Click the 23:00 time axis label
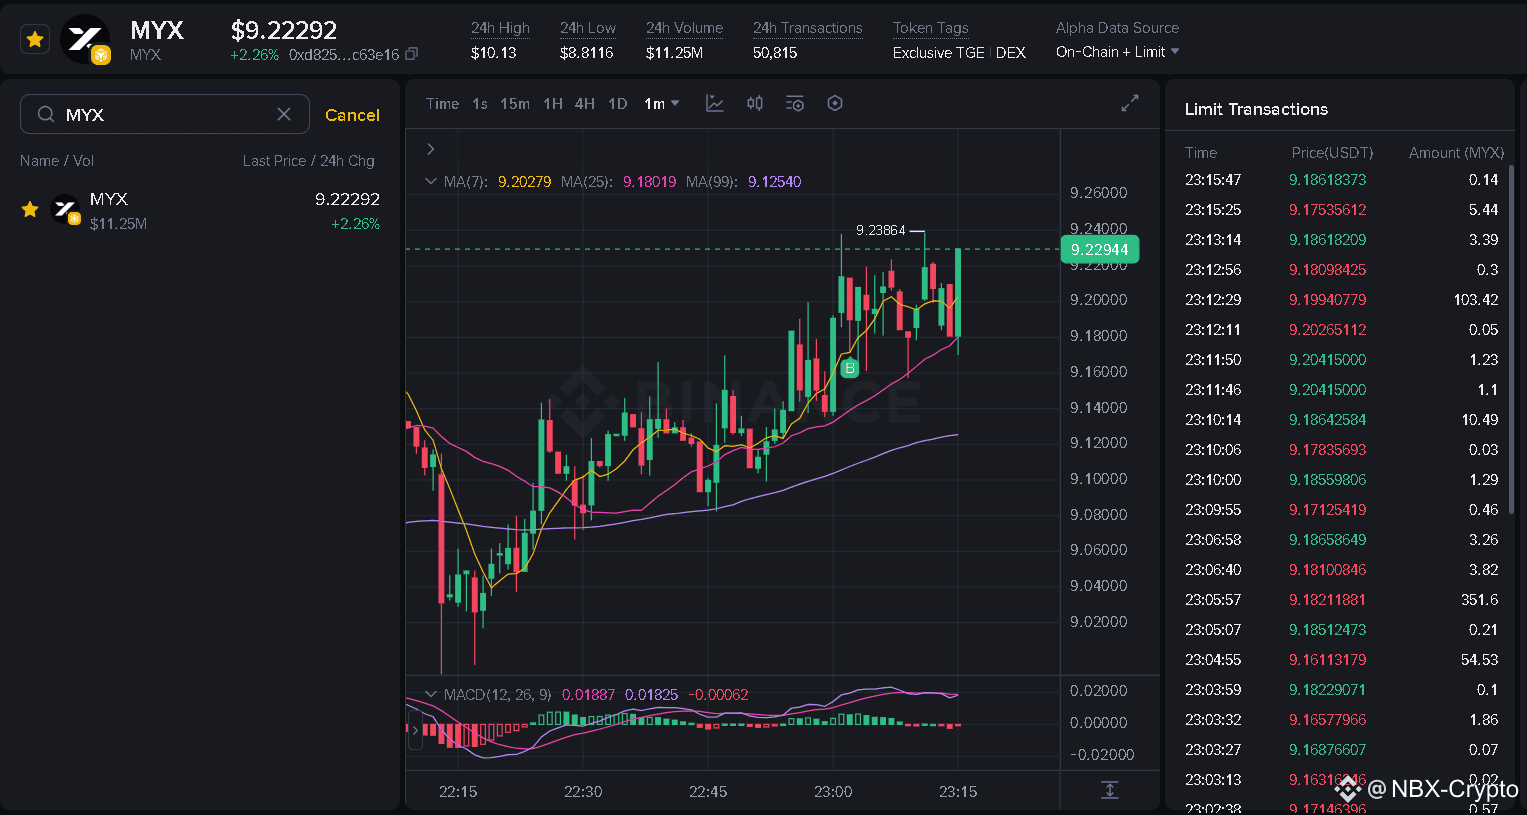This screenshot has width=1527, height=815. 833,792
